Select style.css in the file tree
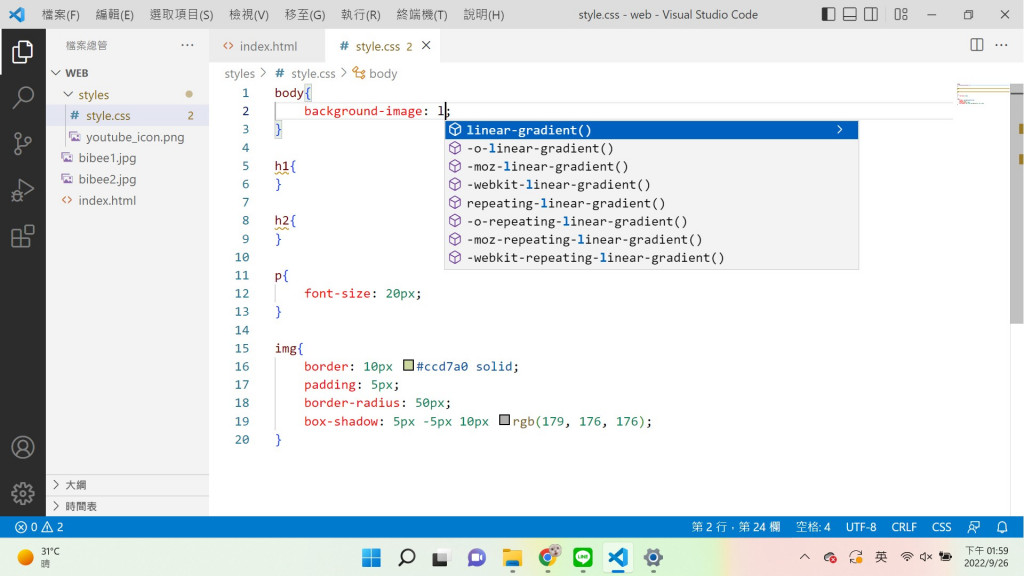This screenshot has width=1024, height=576. point(127,116)
